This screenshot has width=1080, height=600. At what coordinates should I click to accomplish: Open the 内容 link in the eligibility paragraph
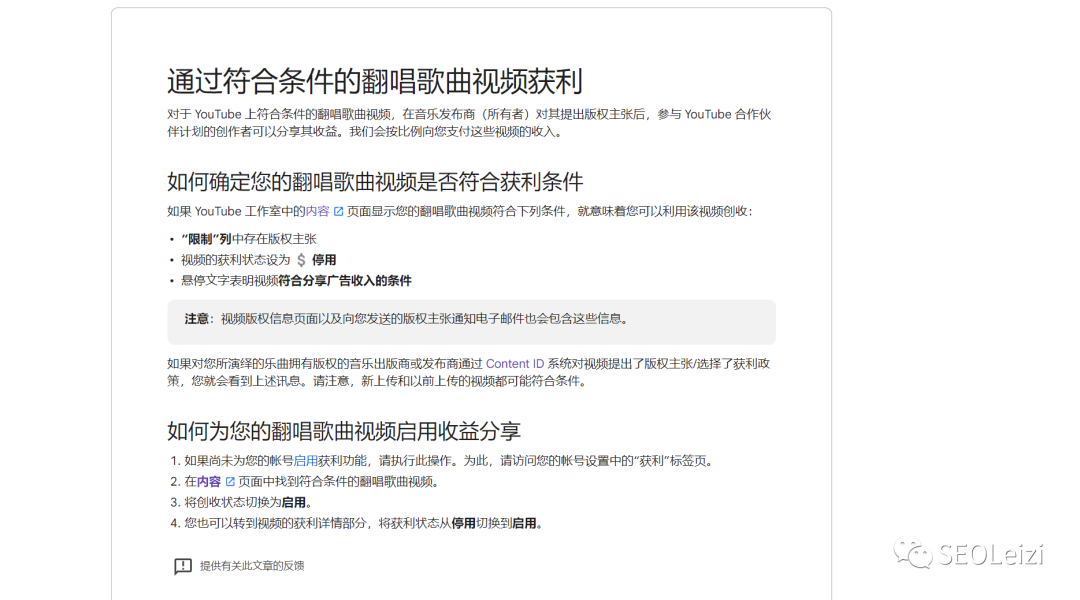[x=318, y=211]
